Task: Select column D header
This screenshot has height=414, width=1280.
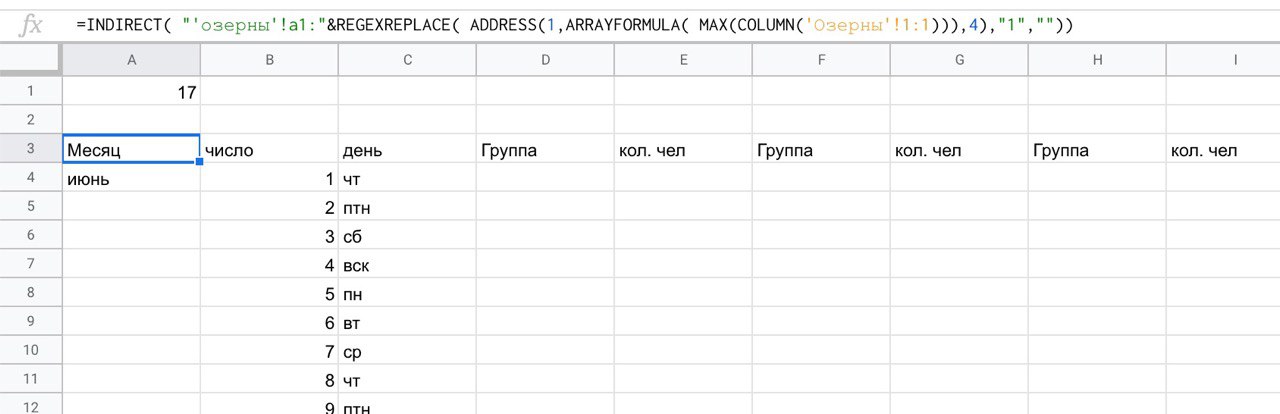Action: (x=545, y=60)
